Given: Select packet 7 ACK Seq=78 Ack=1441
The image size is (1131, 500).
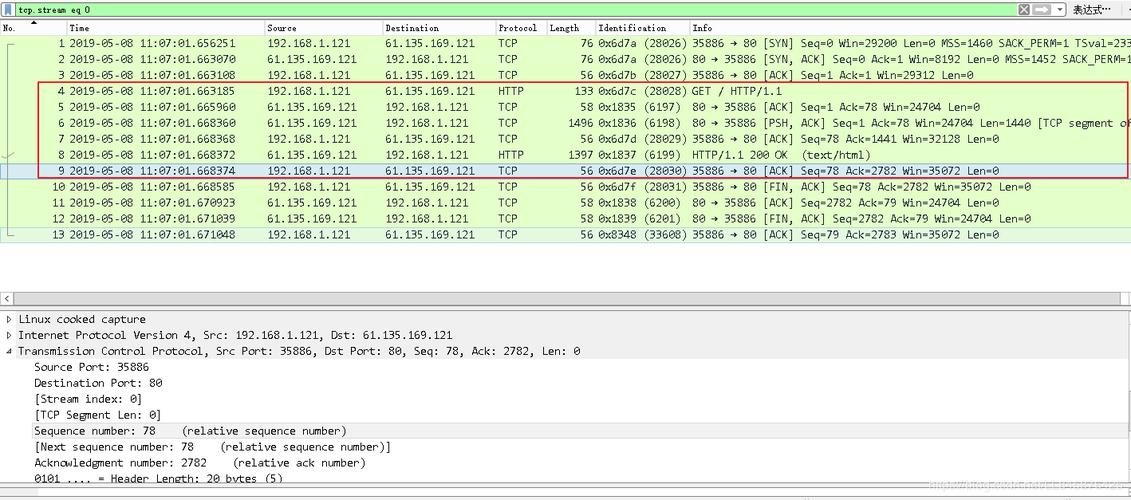Looking at the screenshot, I should coord(566,139).
